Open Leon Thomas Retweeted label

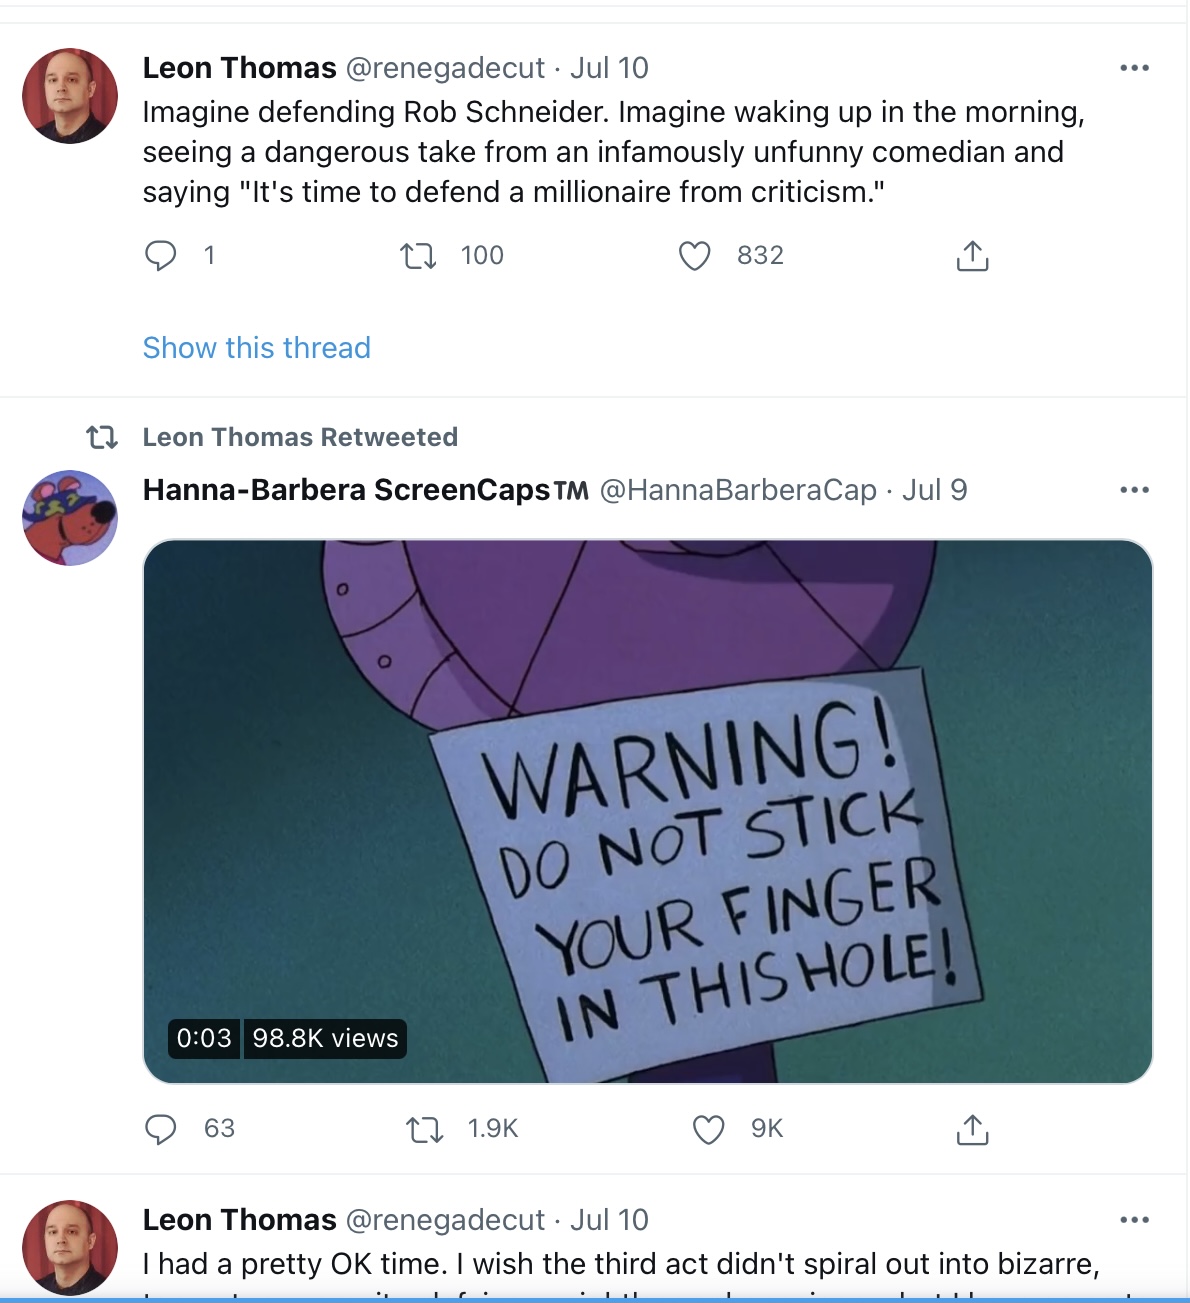pyautogui.click(x=300, y=437)
